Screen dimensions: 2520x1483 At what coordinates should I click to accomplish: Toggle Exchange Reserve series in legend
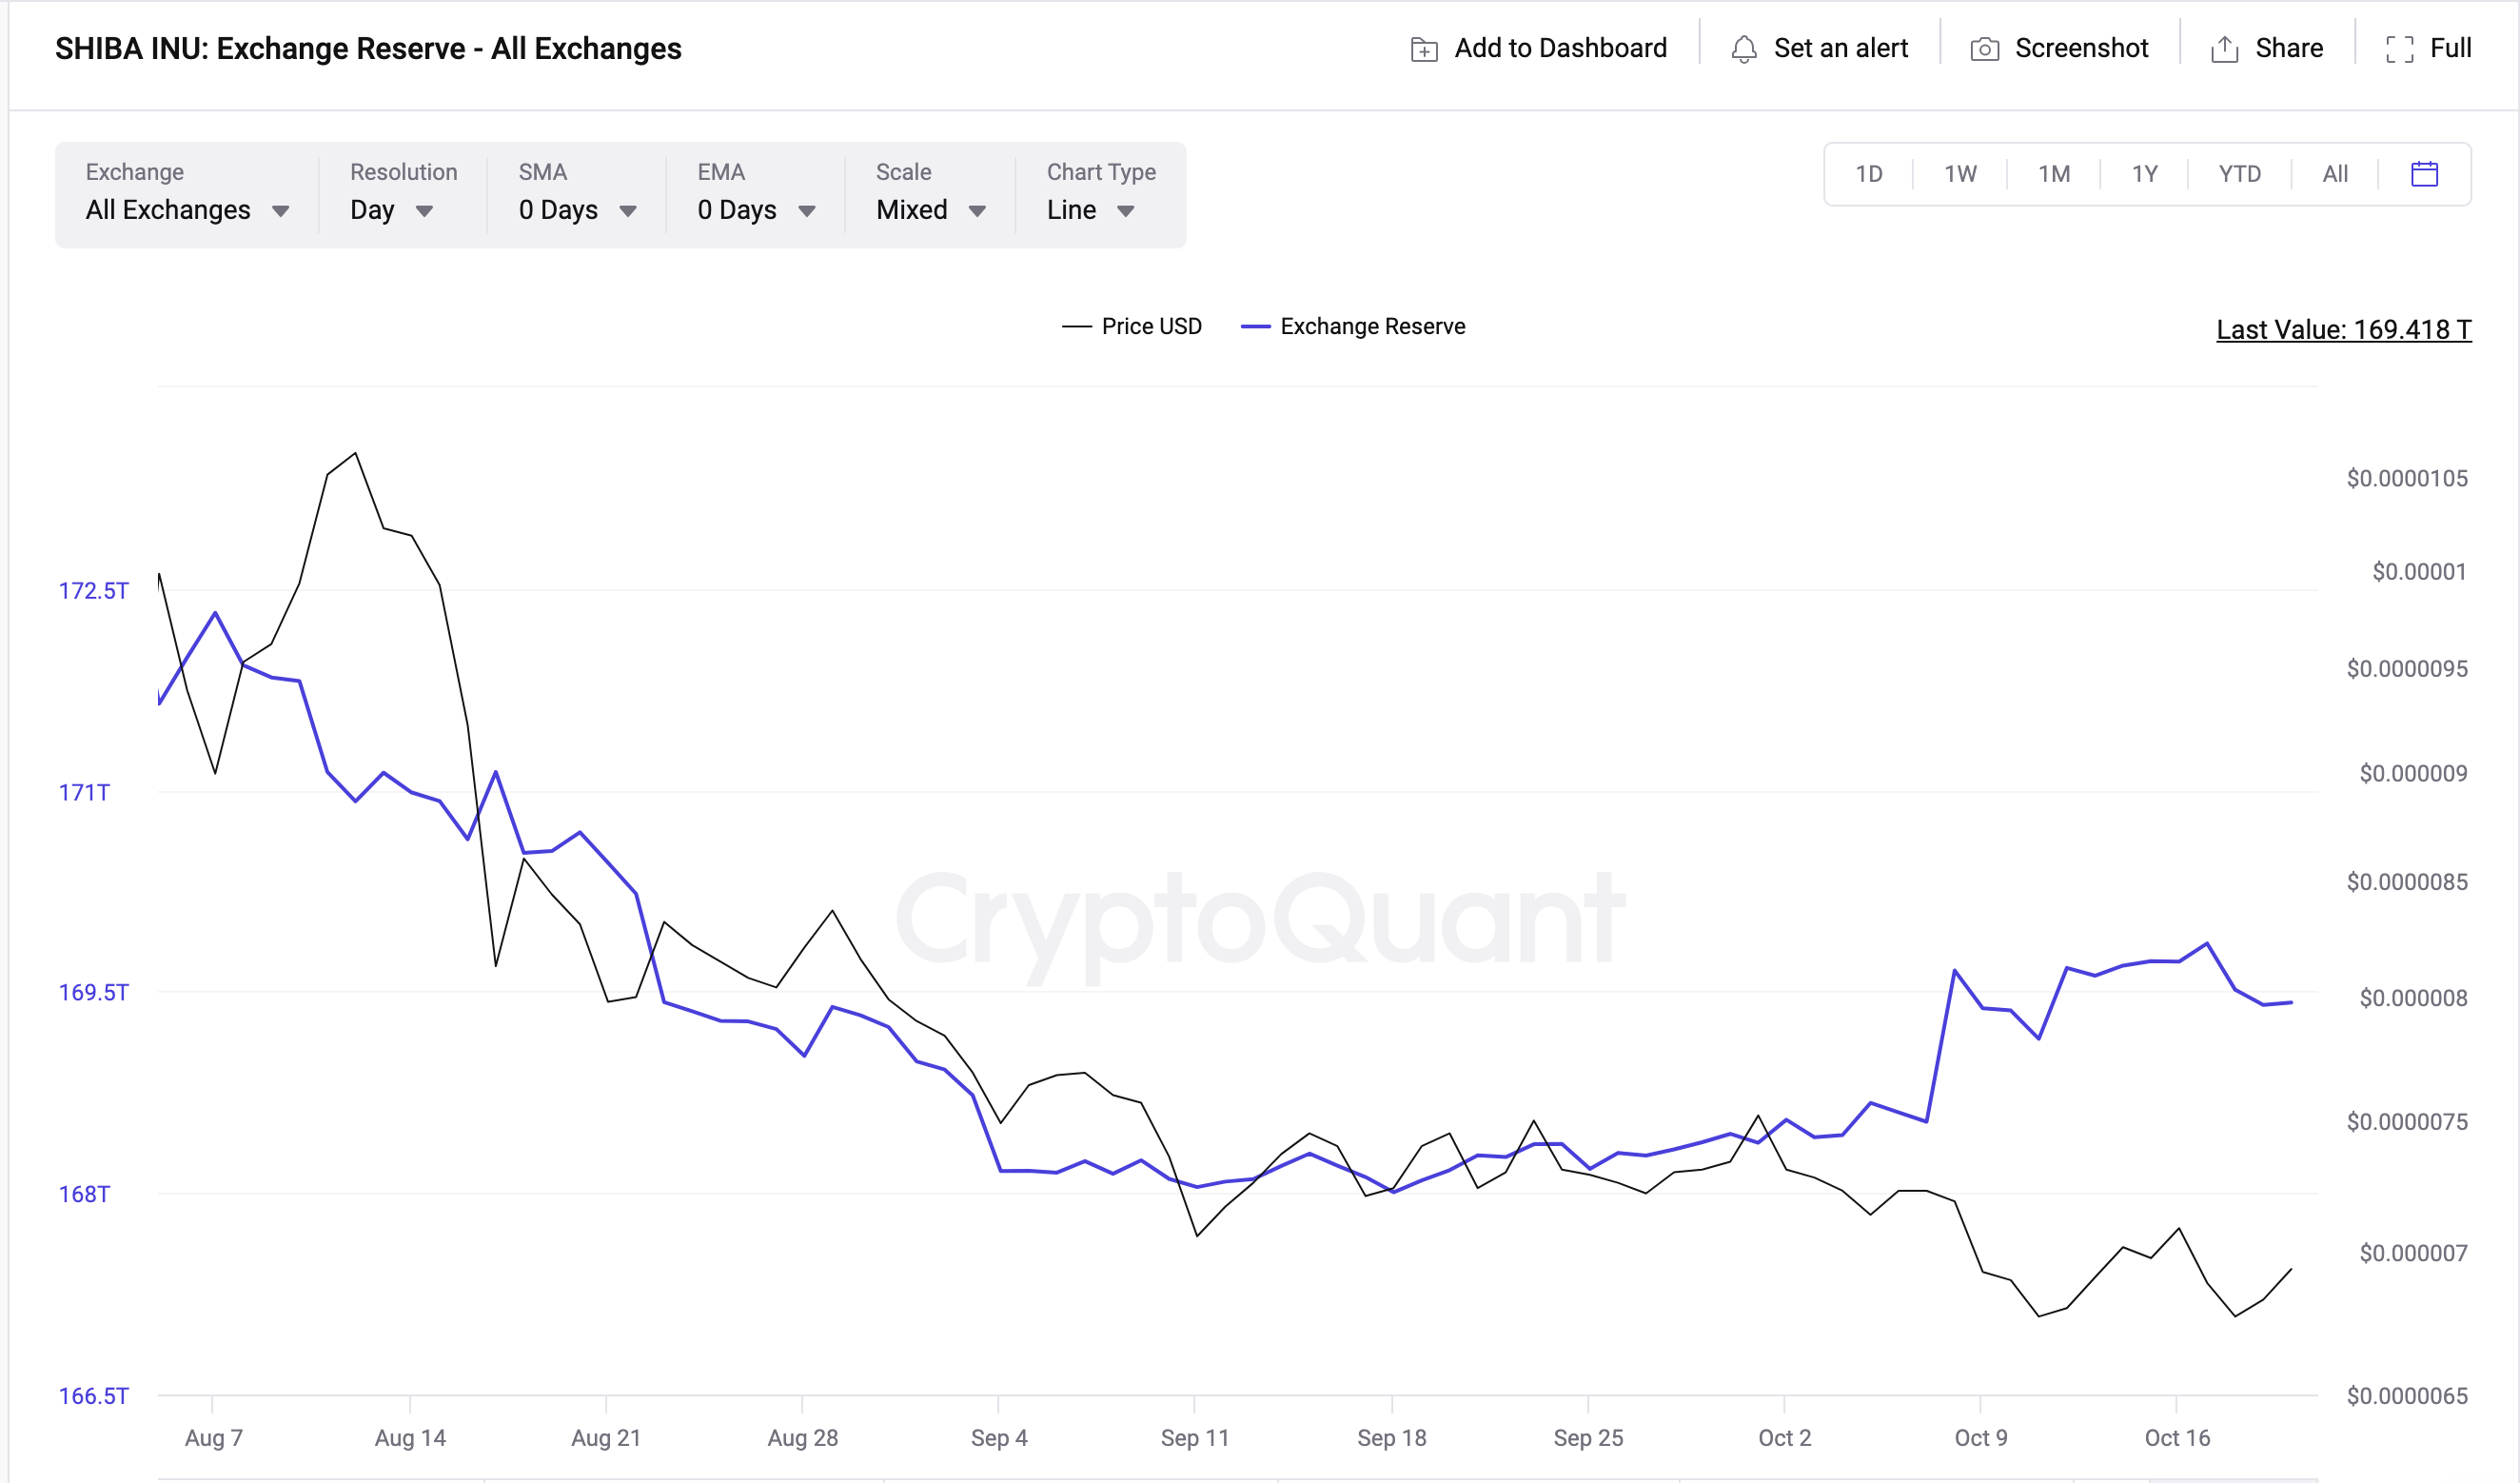pos(1372,326)
